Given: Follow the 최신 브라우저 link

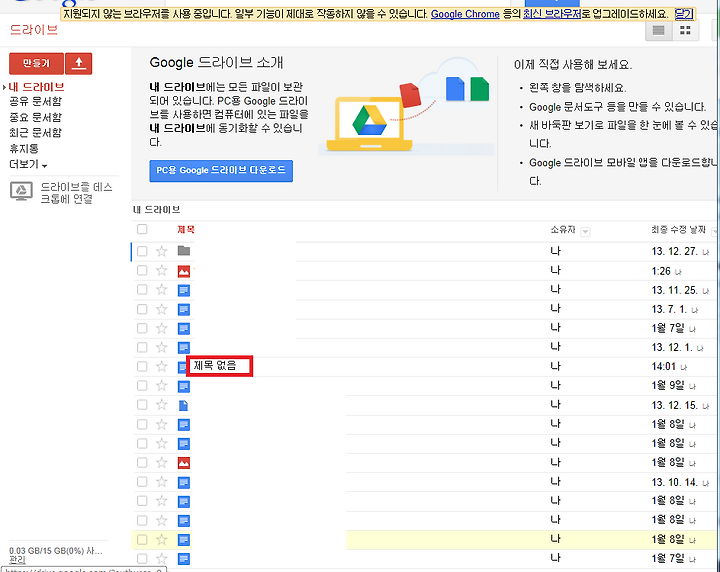Looking at the screenshot, I should point(552,14).
